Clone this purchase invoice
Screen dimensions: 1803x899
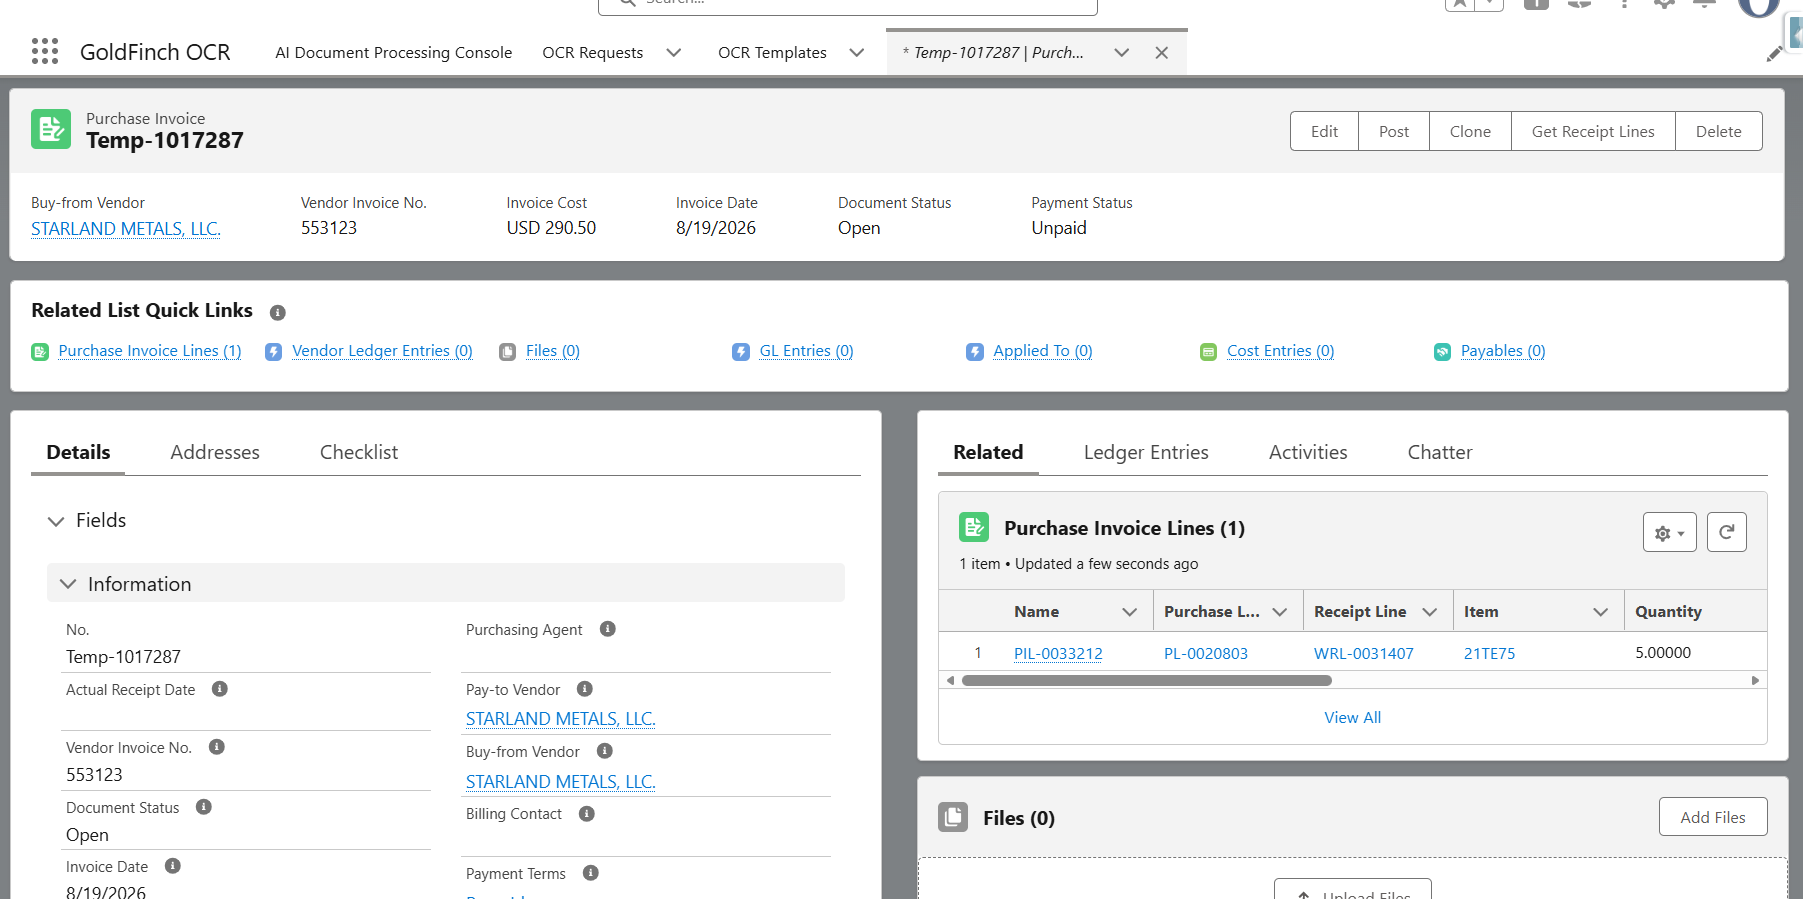tap(1470, 131)
